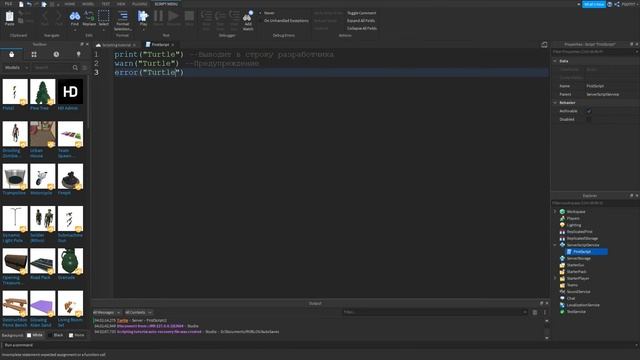
Task: Select None background radio option
Action: 76,335
